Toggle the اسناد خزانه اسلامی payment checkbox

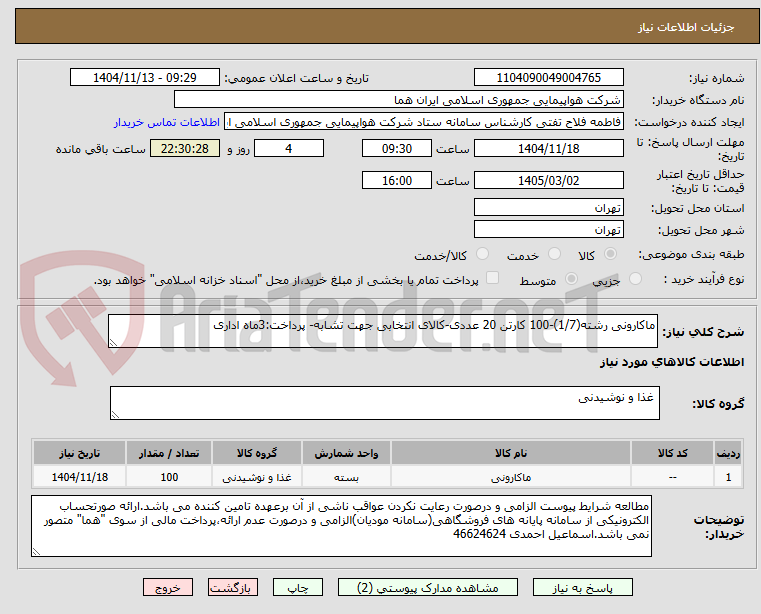(492, 278)
